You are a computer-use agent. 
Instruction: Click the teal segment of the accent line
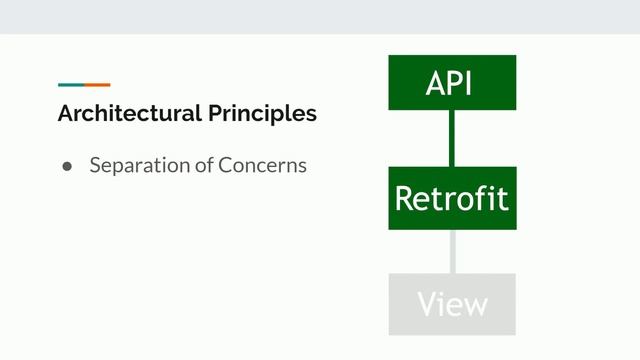(x=71, y=85)
